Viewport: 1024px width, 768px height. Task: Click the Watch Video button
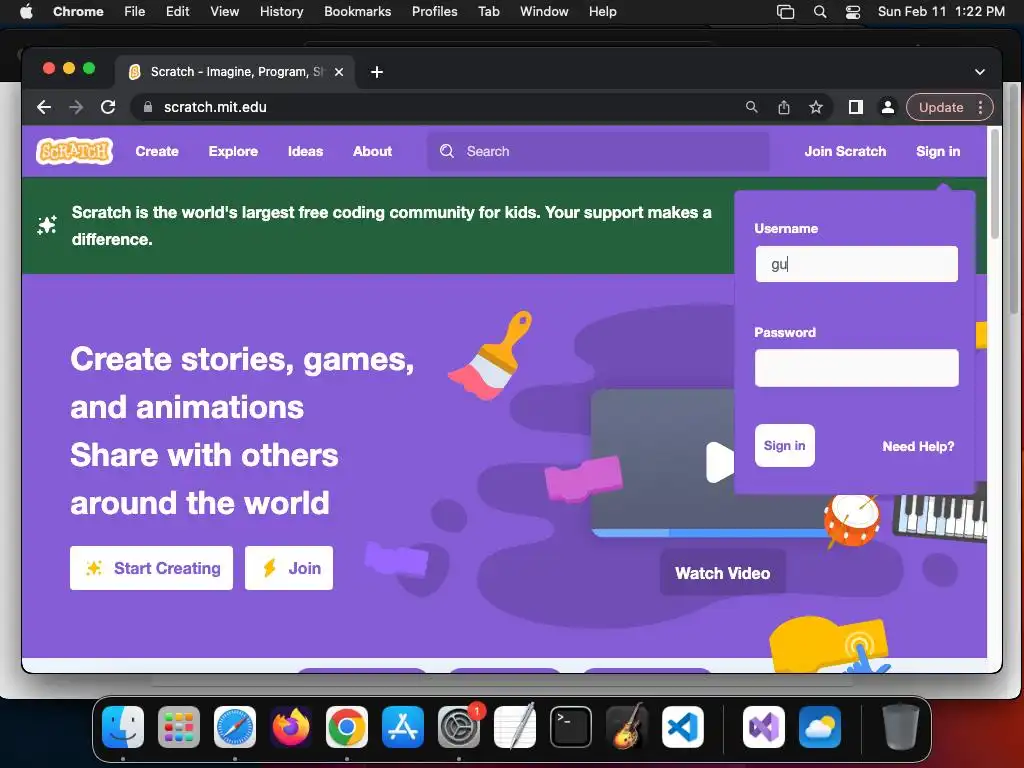click(x=722, y=573)
